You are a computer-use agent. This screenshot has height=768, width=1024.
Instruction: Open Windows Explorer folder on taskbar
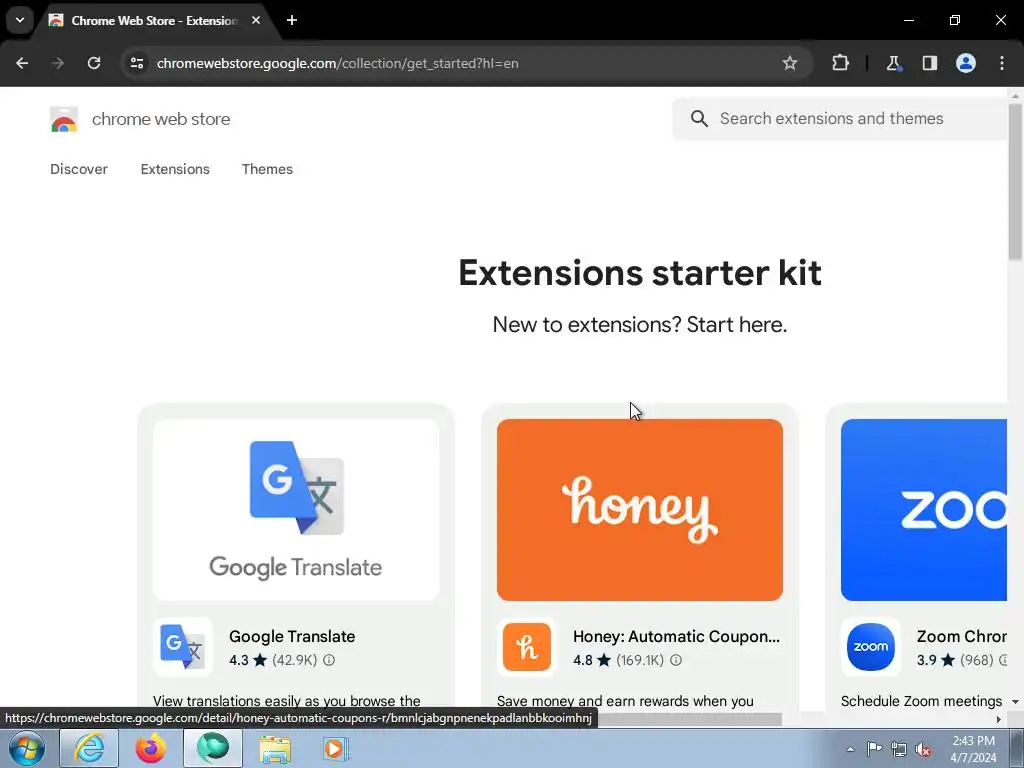(275, 748)
